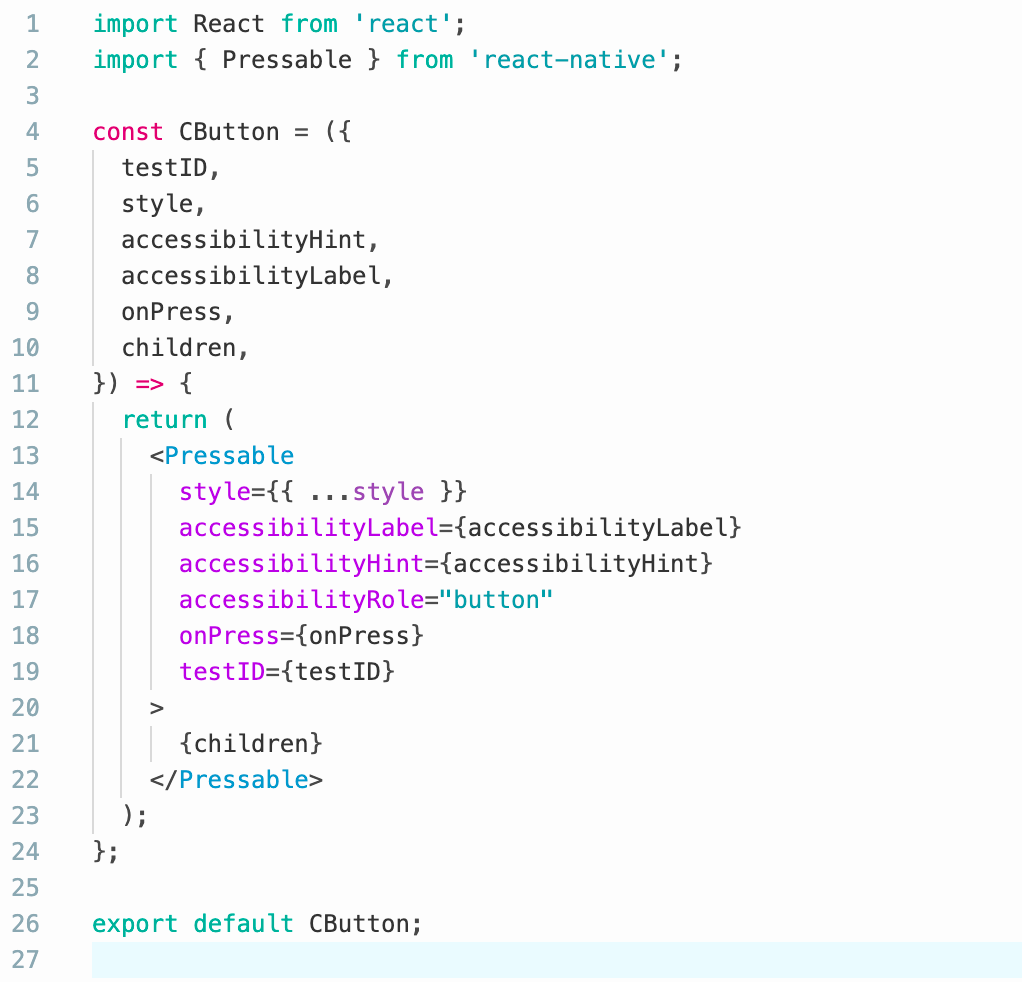The width and height of the screenshot is (1022, 982).
Task: Click the opening Pressable tag name
Action: 229,456
